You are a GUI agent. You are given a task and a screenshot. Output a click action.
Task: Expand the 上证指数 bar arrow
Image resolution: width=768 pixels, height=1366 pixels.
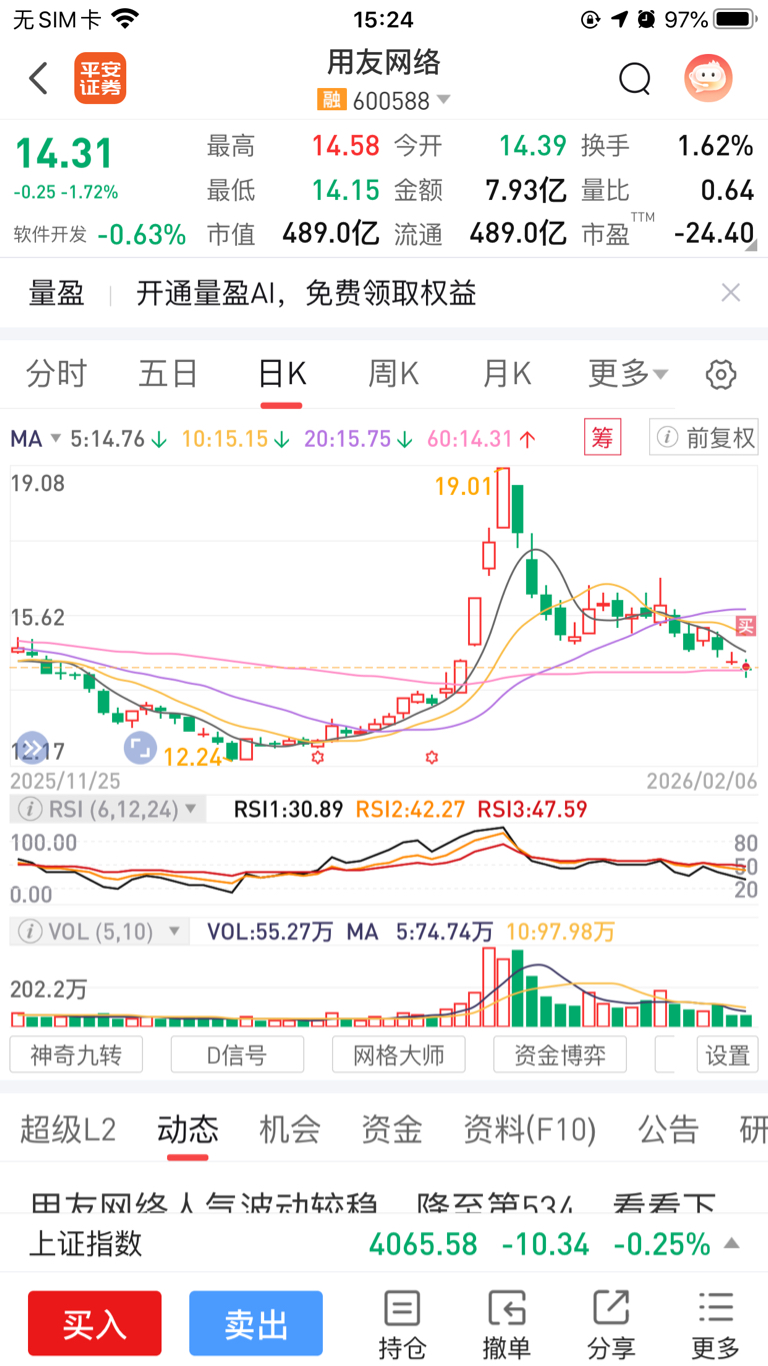[732, 1244]
